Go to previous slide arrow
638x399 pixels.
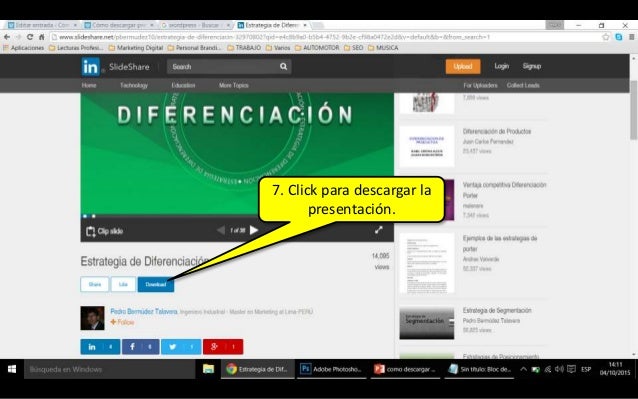[221, 230]
